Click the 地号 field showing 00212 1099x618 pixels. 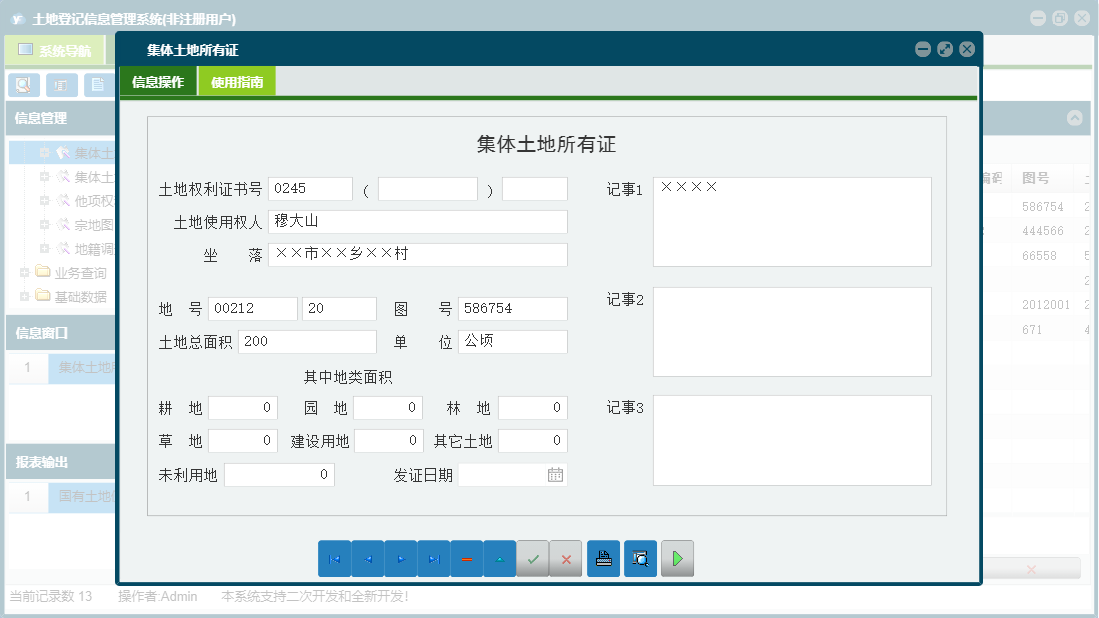tap(252, 308)
